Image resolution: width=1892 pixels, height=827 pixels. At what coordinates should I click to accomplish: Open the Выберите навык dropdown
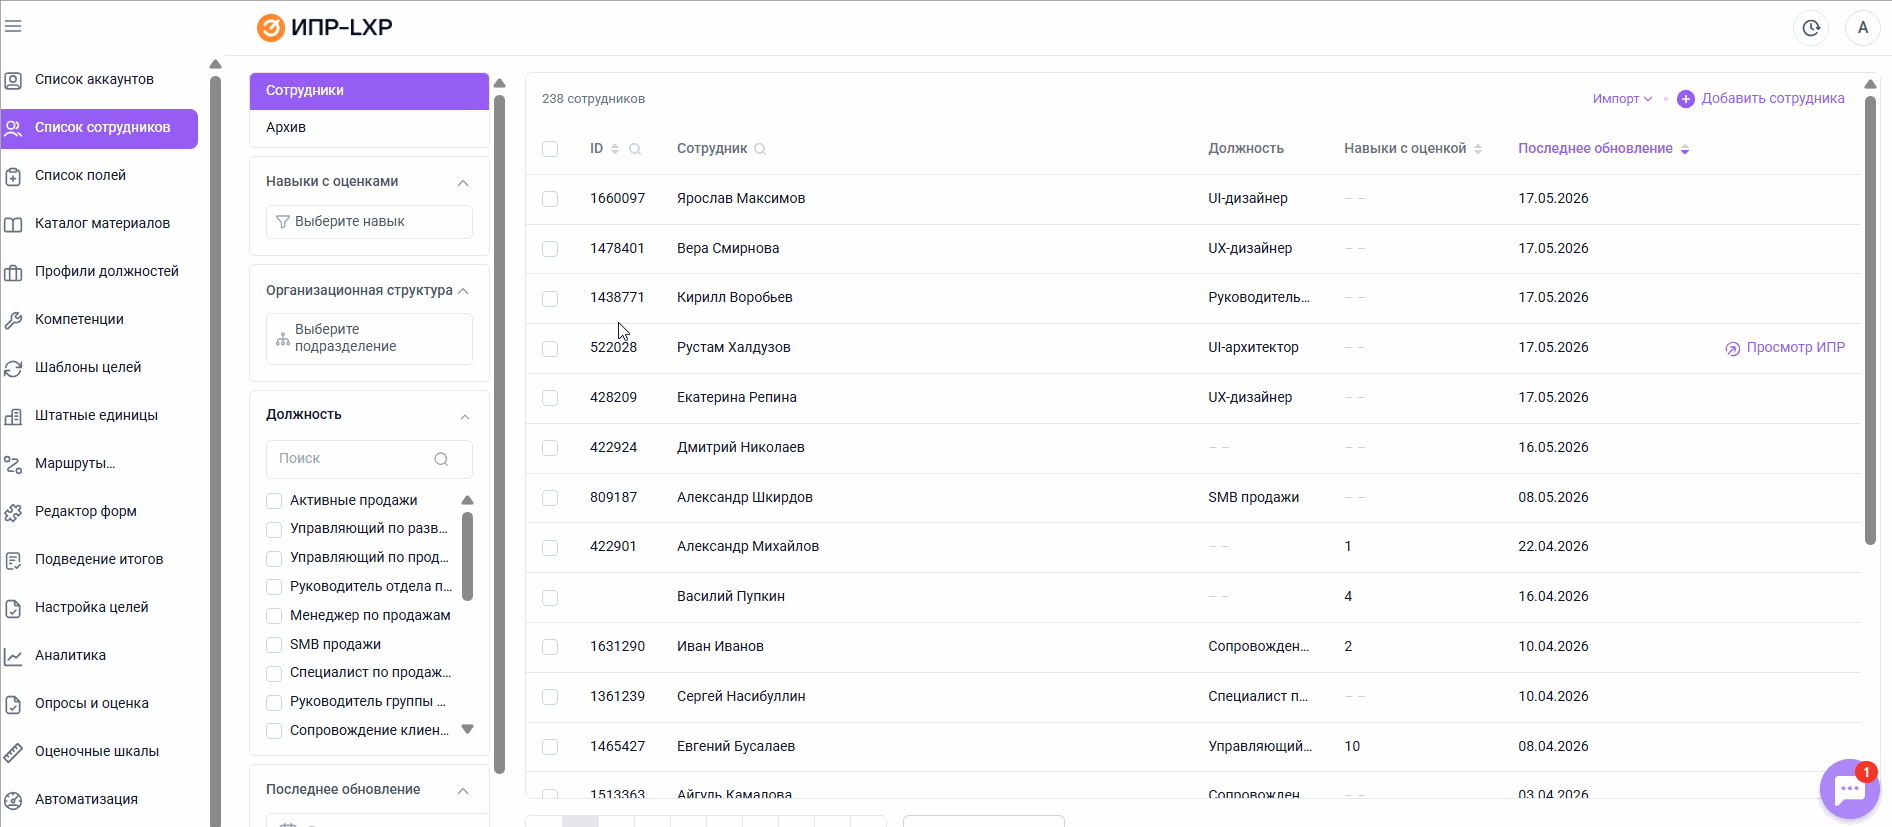369,222
